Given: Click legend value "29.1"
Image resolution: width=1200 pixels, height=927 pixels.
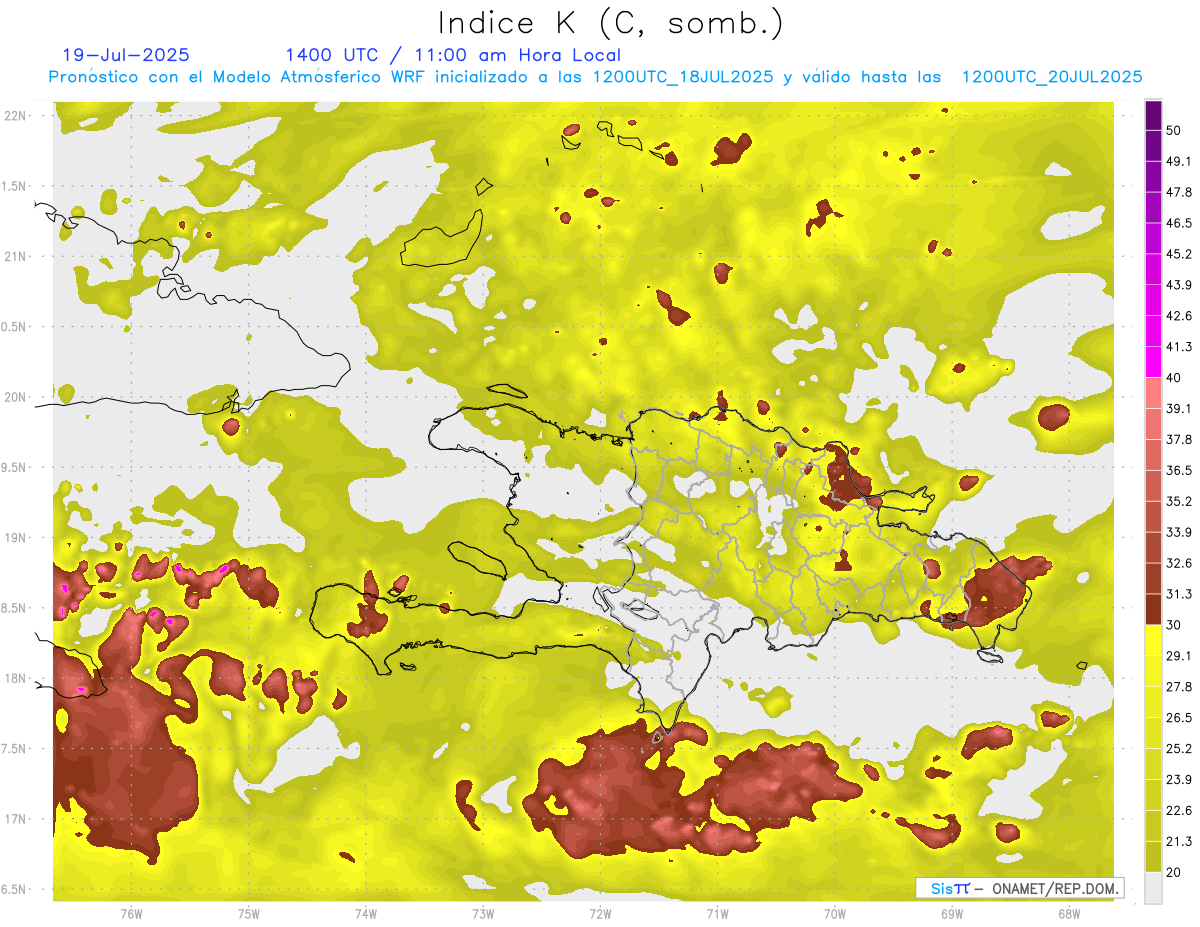Looking at the screenshot, I should click(x=1178, y=656).
